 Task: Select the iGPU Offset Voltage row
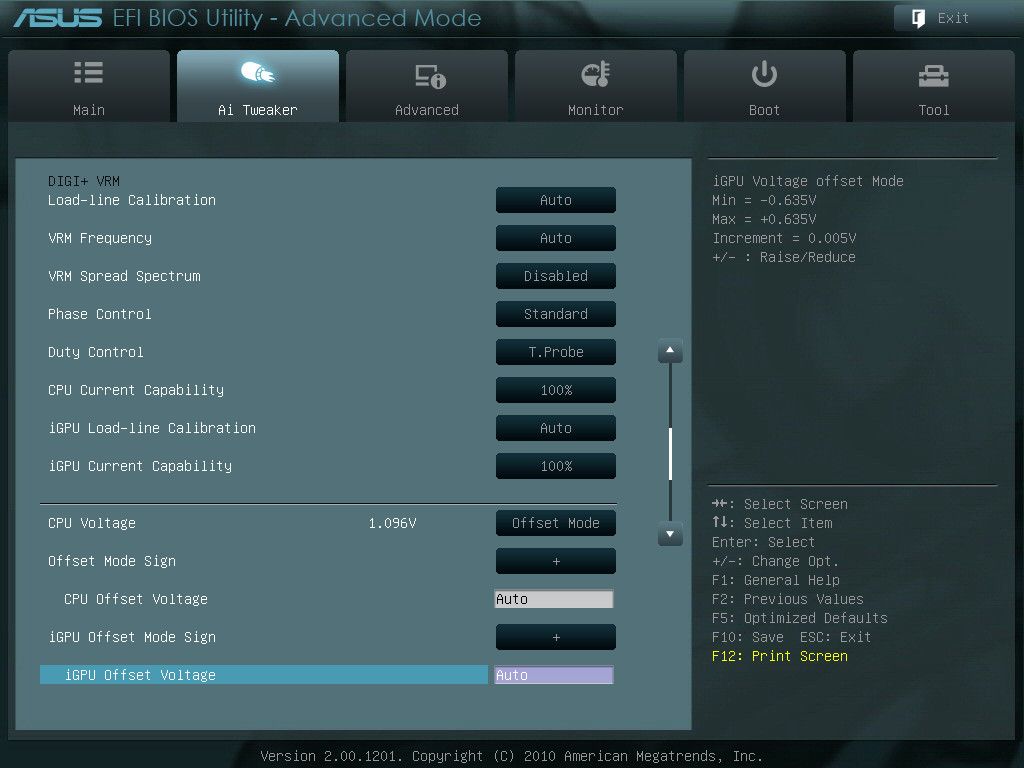tap(264, 675)
